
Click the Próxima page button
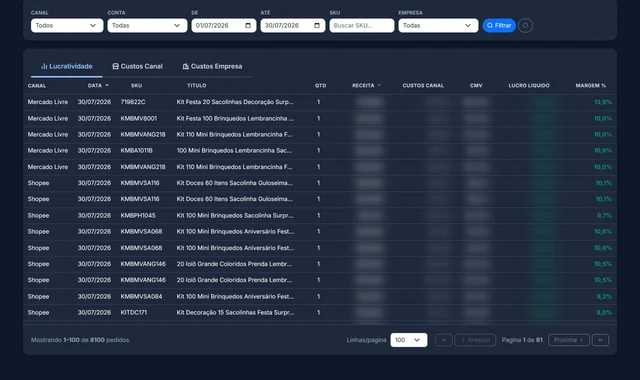[x=569, y=340]
